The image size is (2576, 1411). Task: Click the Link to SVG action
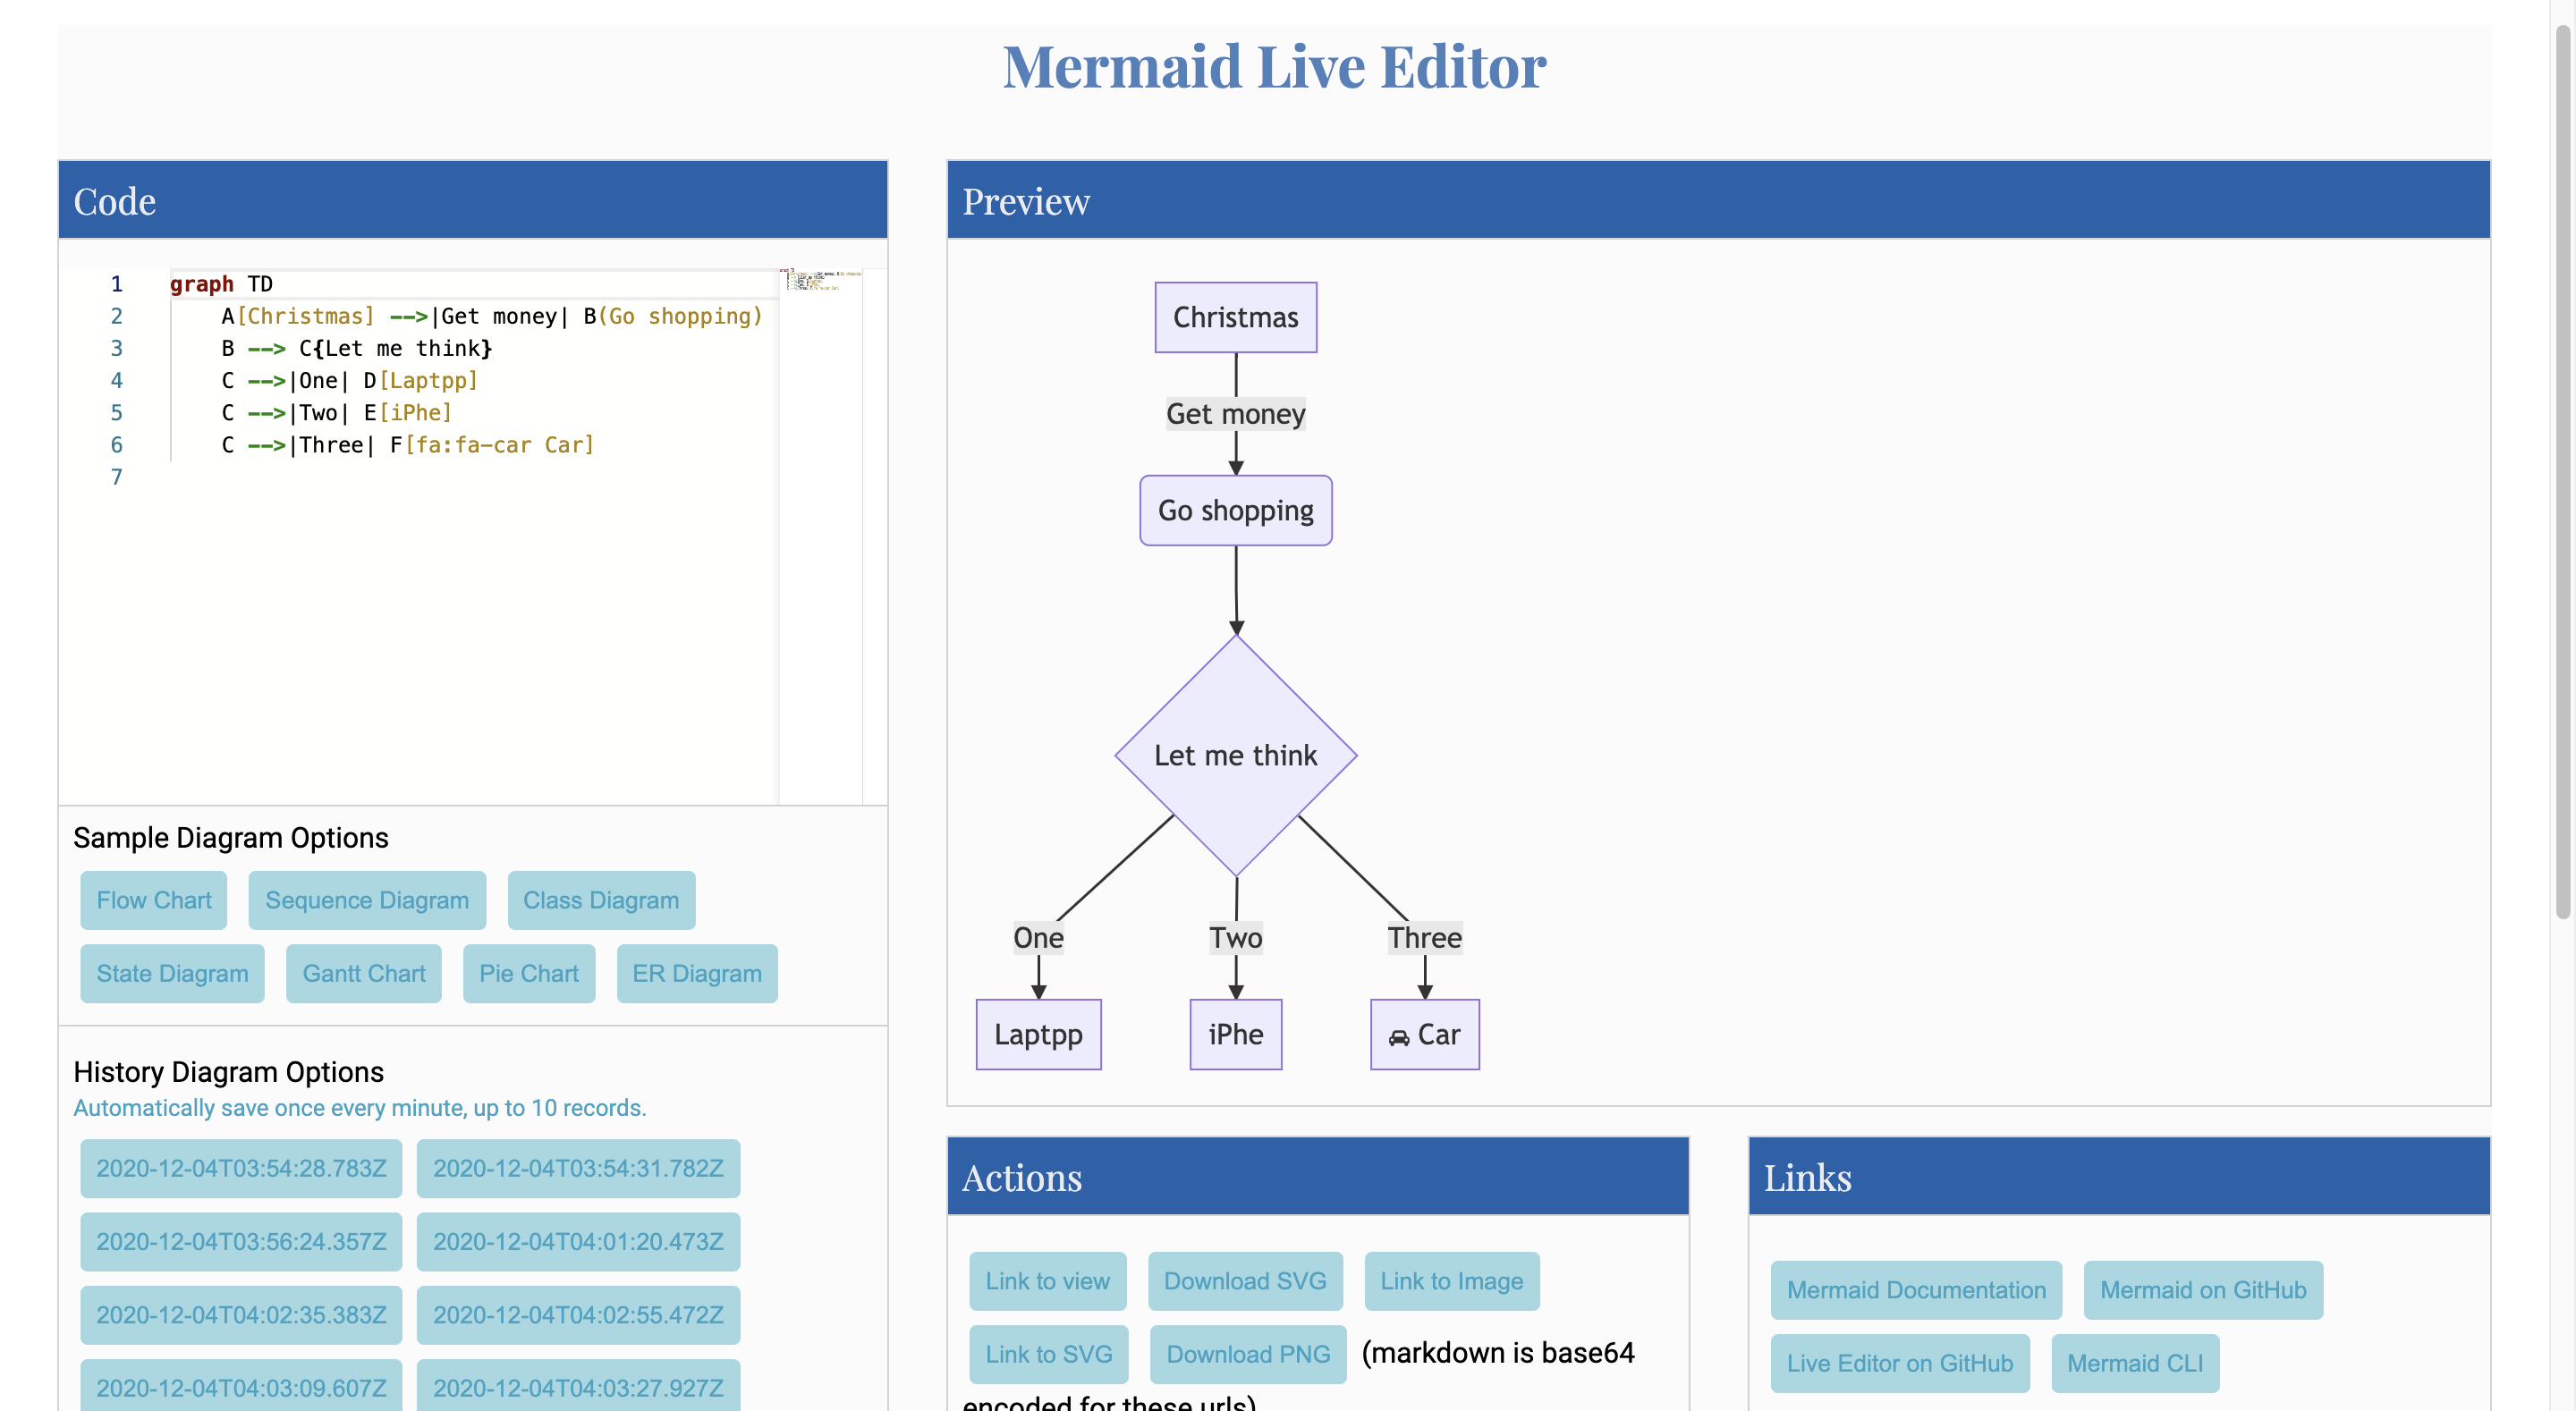point(1049,1354)
